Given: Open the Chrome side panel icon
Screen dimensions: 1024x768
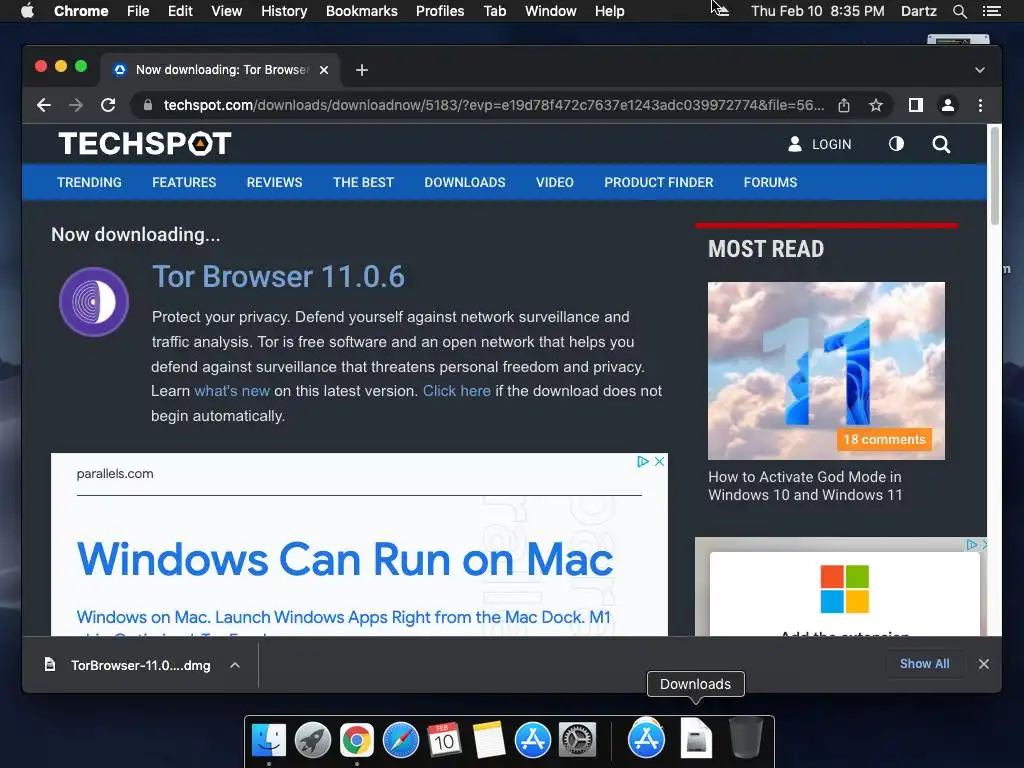Looking at the screenshot, I should click(916, 105).
